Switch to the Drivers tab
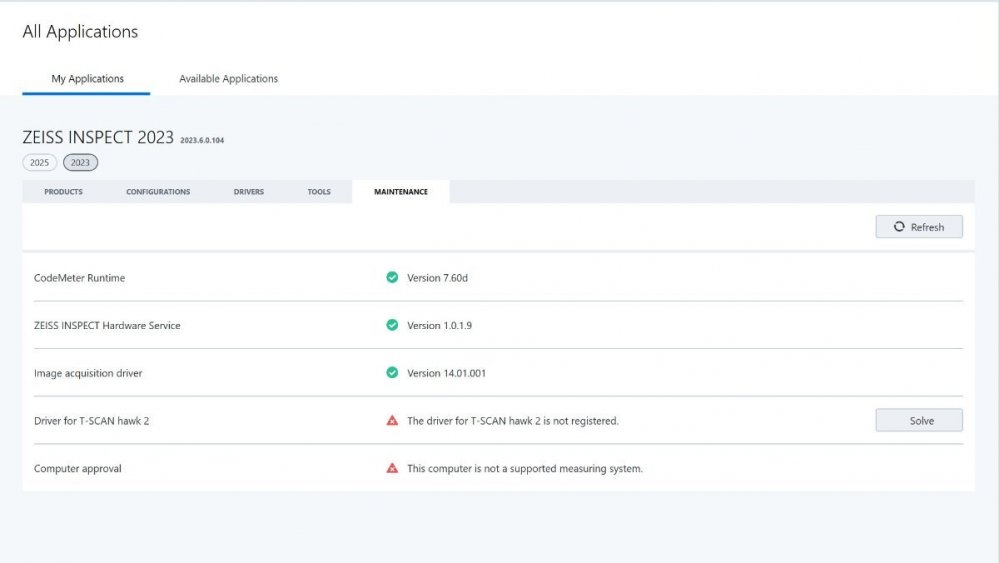The width and height of the screenshot is (999, 563). click(249, 192)
